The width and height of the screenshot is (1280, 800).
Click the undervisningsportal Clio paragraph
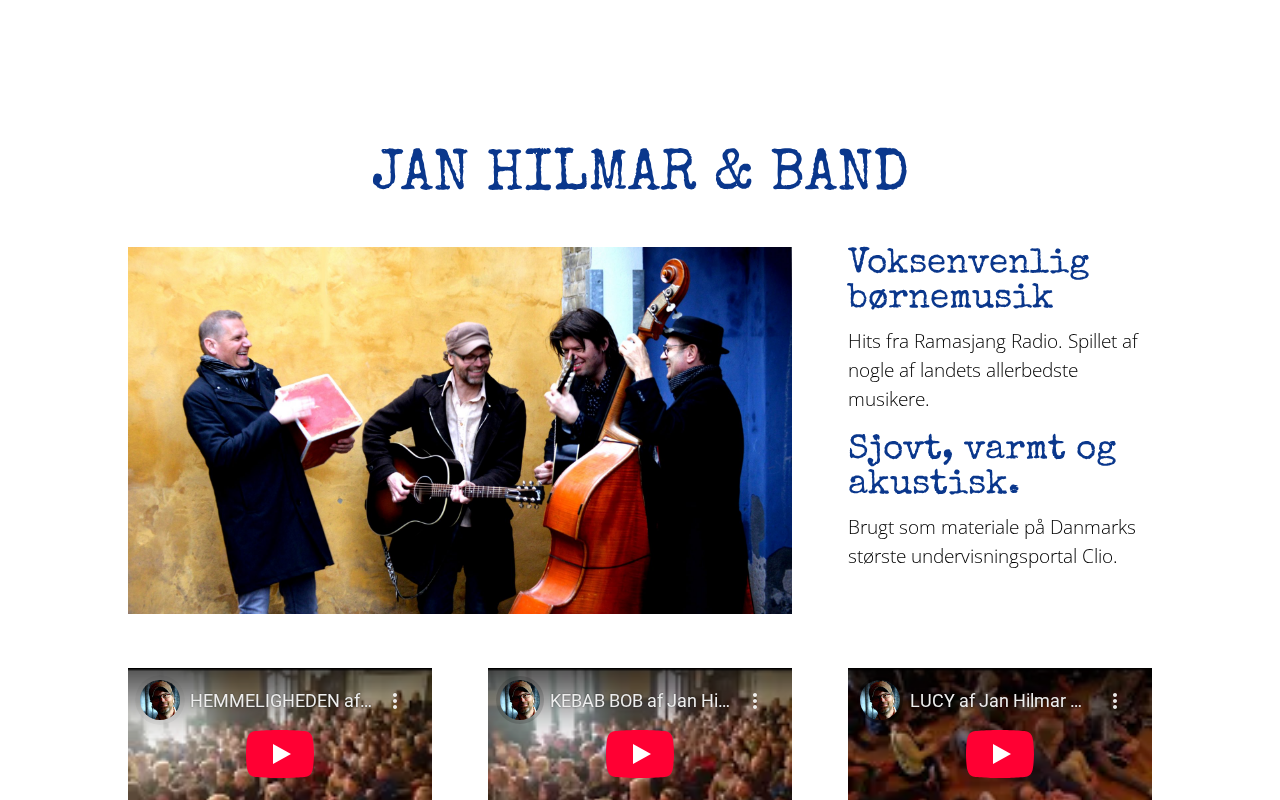(992, 541)
